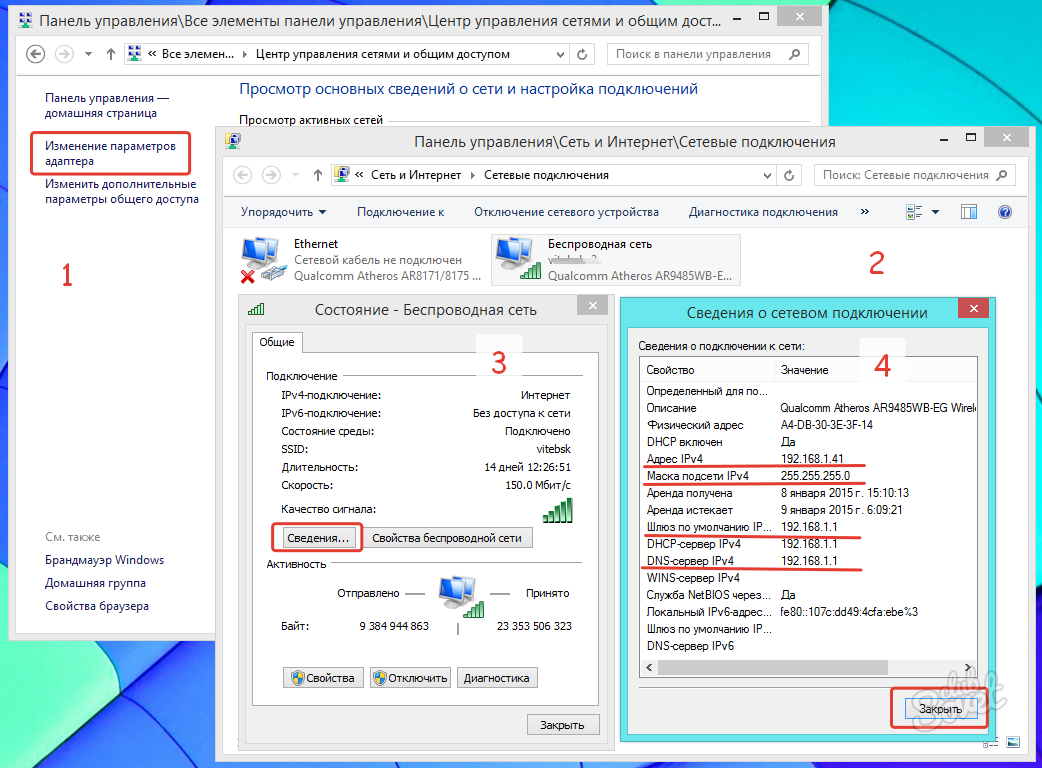This screenshot has width=1042, height=768.
Task: Open Изменение параметров адаптера link
Action: [x=110, y=153]
